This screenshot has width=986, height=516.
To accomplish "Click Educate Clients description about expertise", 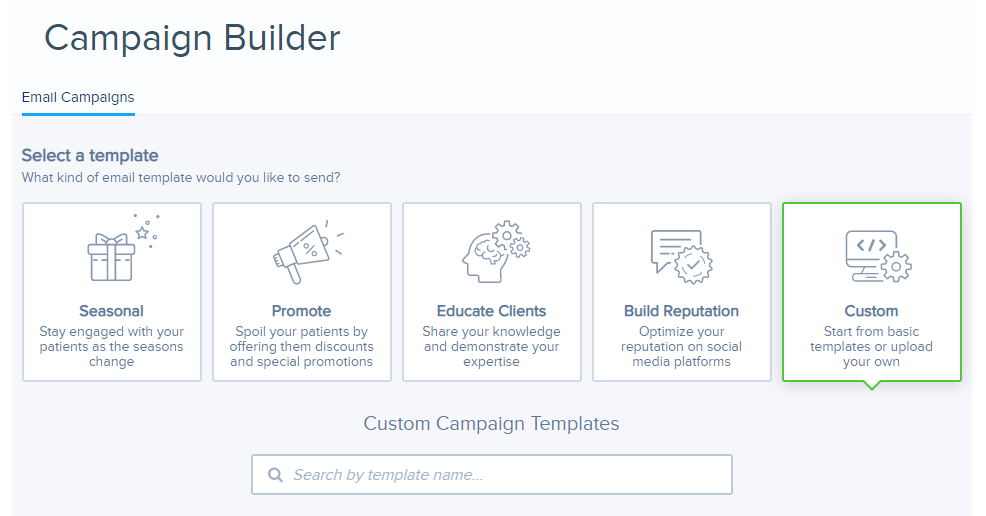I will pos(491,346).
